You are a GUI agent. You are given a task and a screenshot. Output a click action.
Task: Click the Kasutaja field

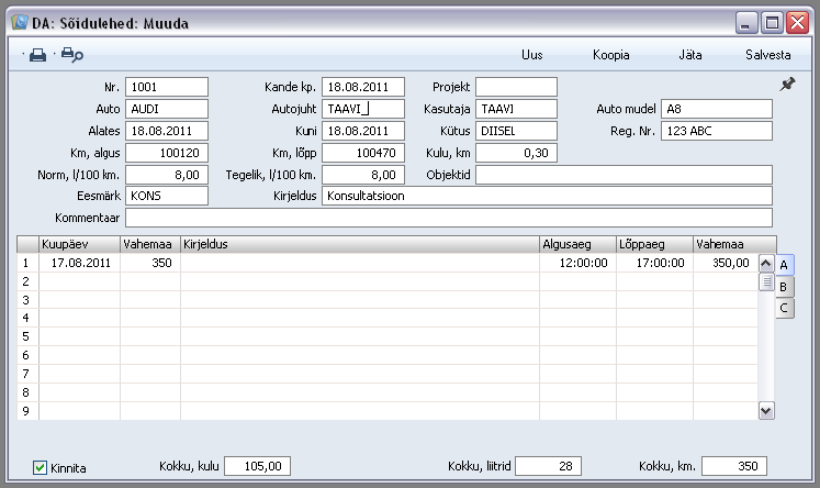pos(516,109)
